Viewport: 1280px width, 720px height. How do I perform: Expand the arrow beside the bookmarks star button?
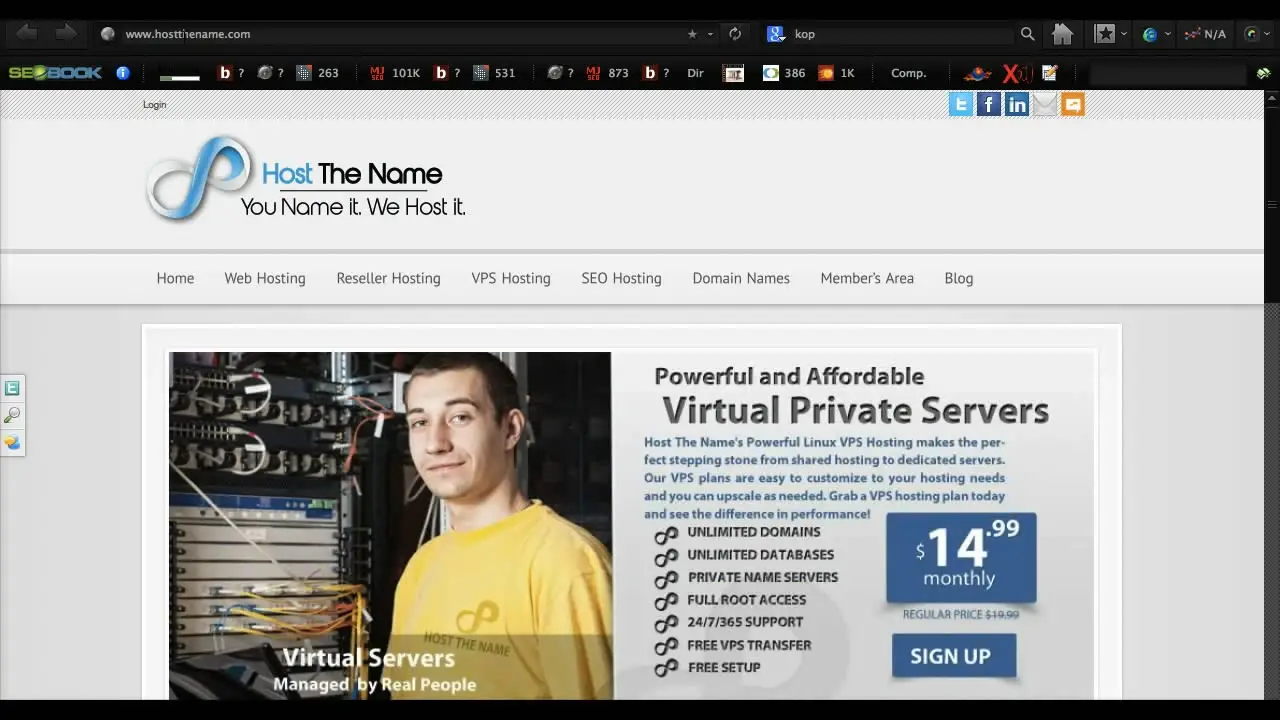pyautogui.click(x=1124, y=34)
